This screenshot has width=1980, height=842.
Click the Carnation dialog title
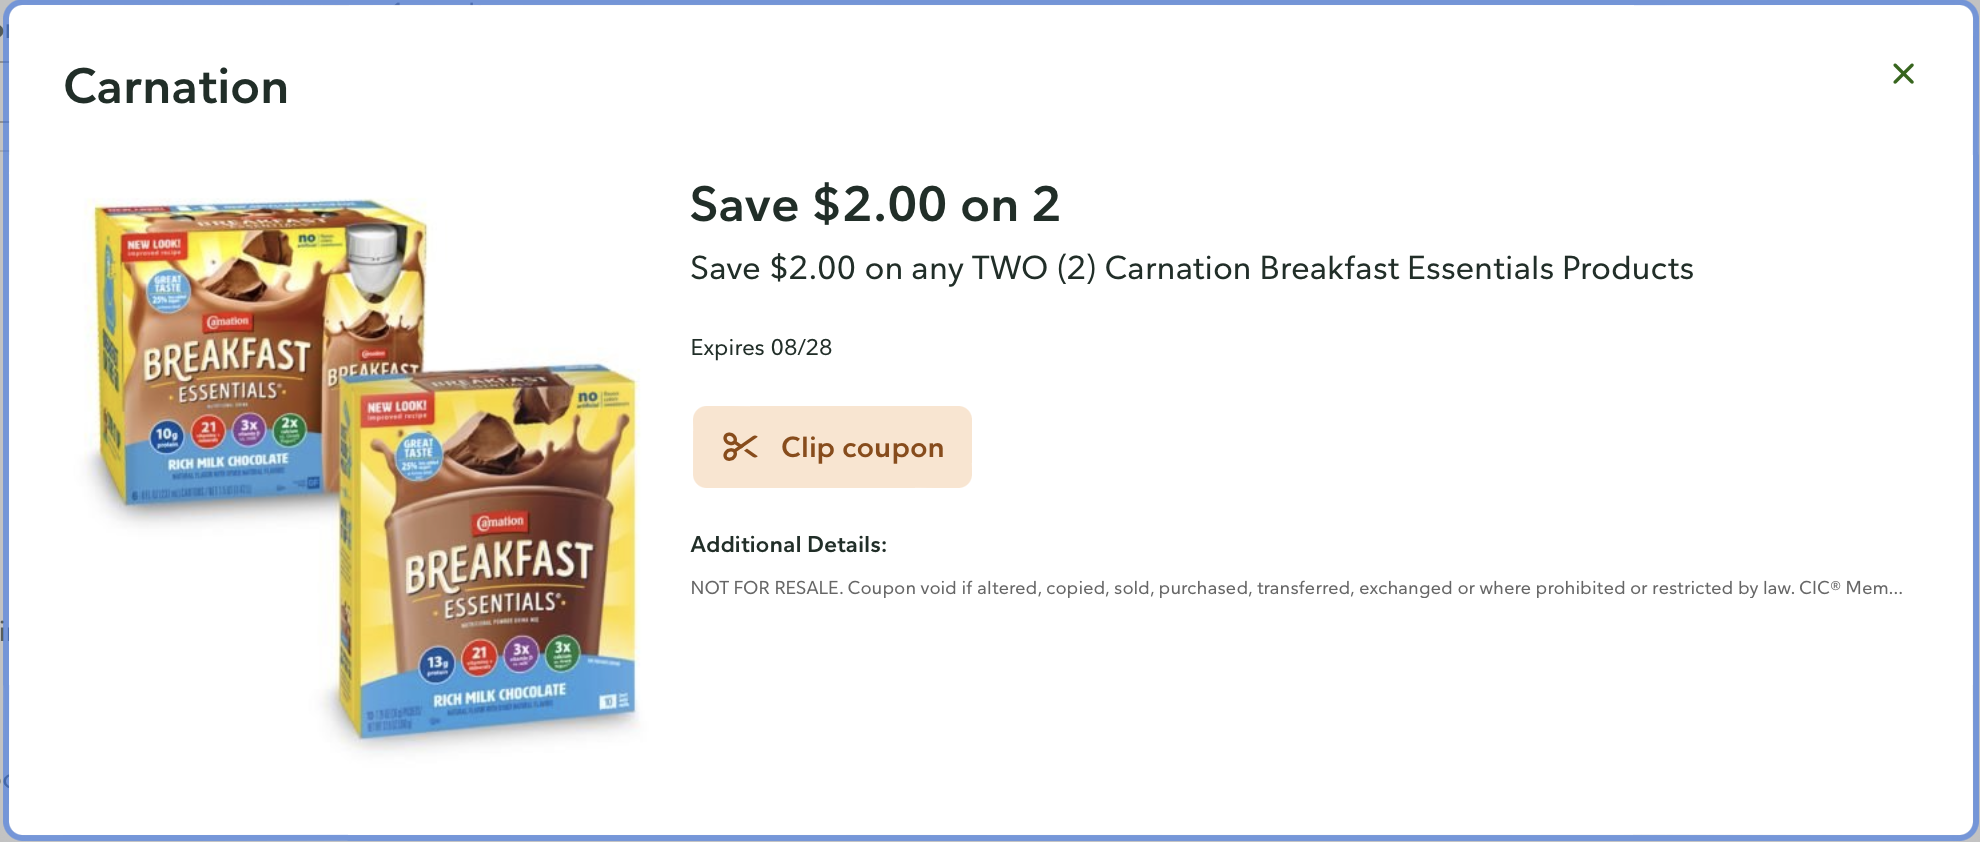pos(176,87)
